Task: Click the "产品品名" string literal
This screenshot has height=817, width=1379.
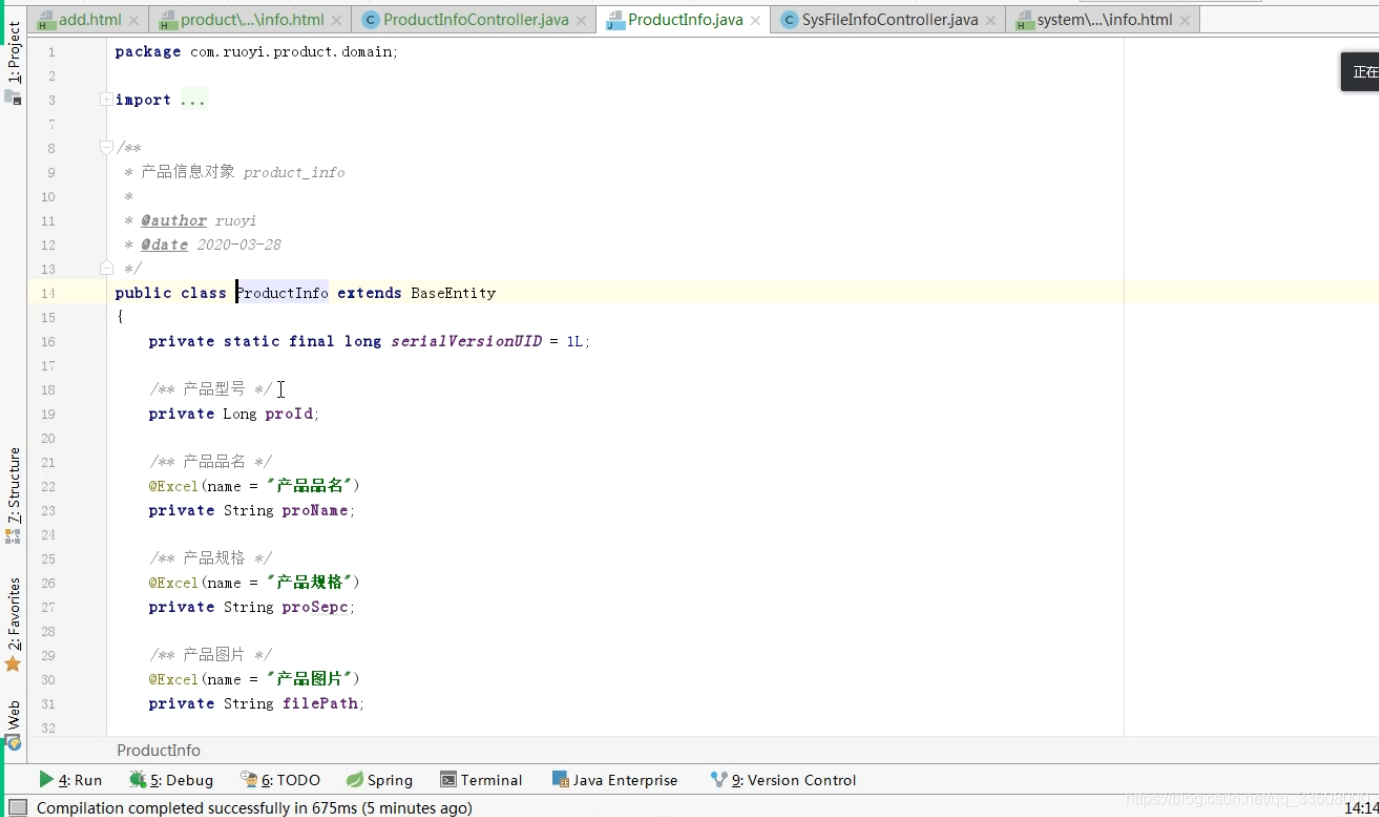Action: pyautogui.click(x=309, y=486)
